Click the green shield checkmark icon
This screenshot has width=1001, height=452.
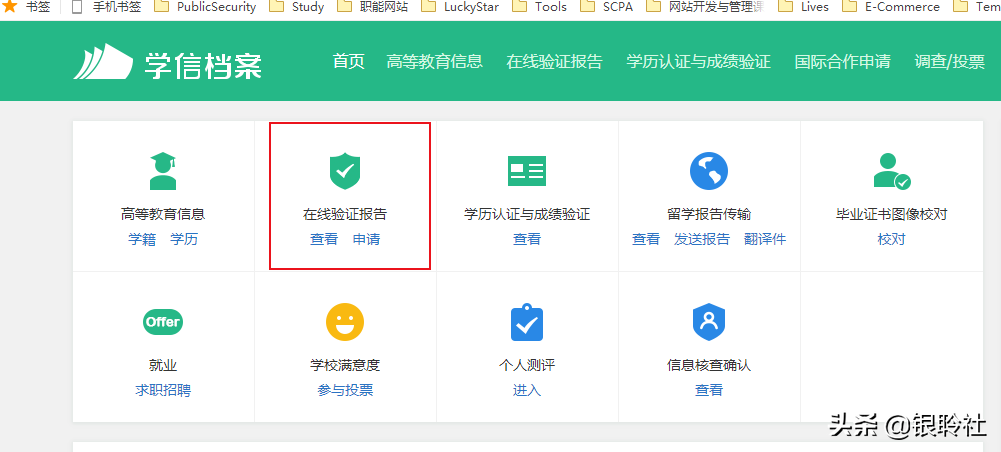pos(345,171)
